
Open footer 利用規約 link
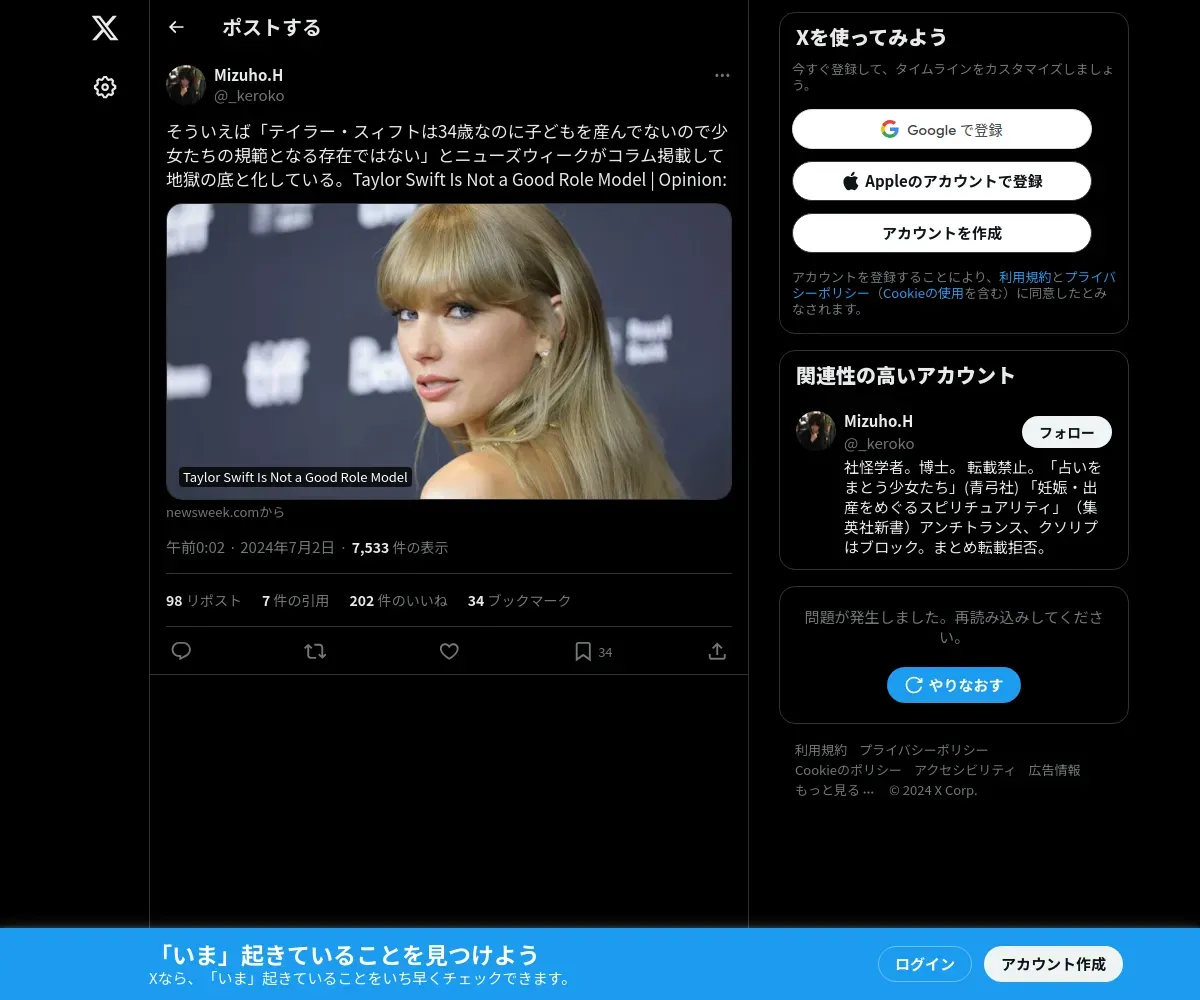coord(821,750)
